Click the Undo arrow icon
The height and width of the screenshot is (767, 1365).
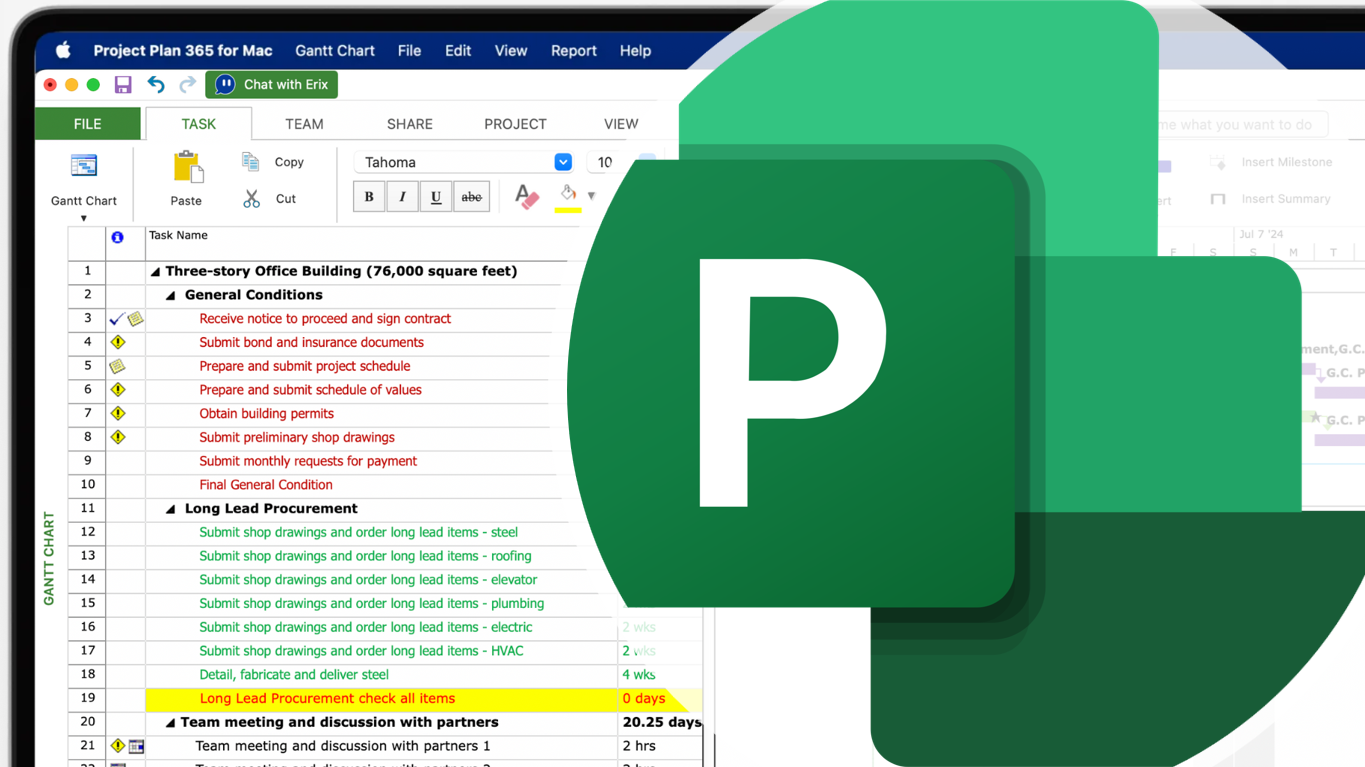[156, 85]
